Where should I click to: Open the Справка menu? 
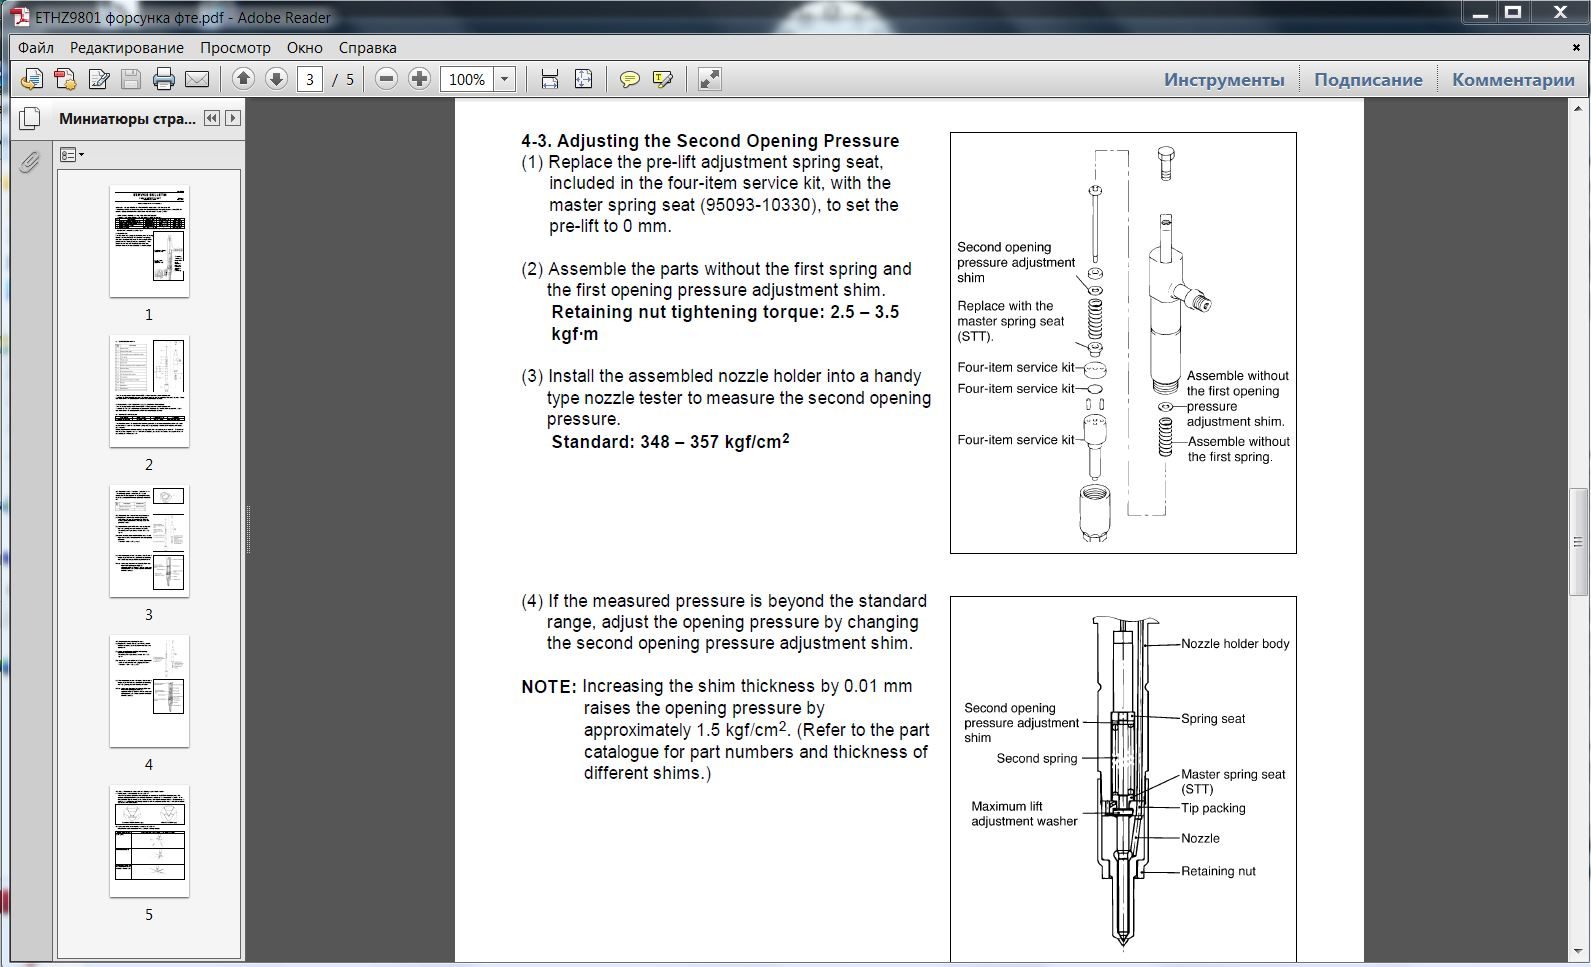pos(368,47)
